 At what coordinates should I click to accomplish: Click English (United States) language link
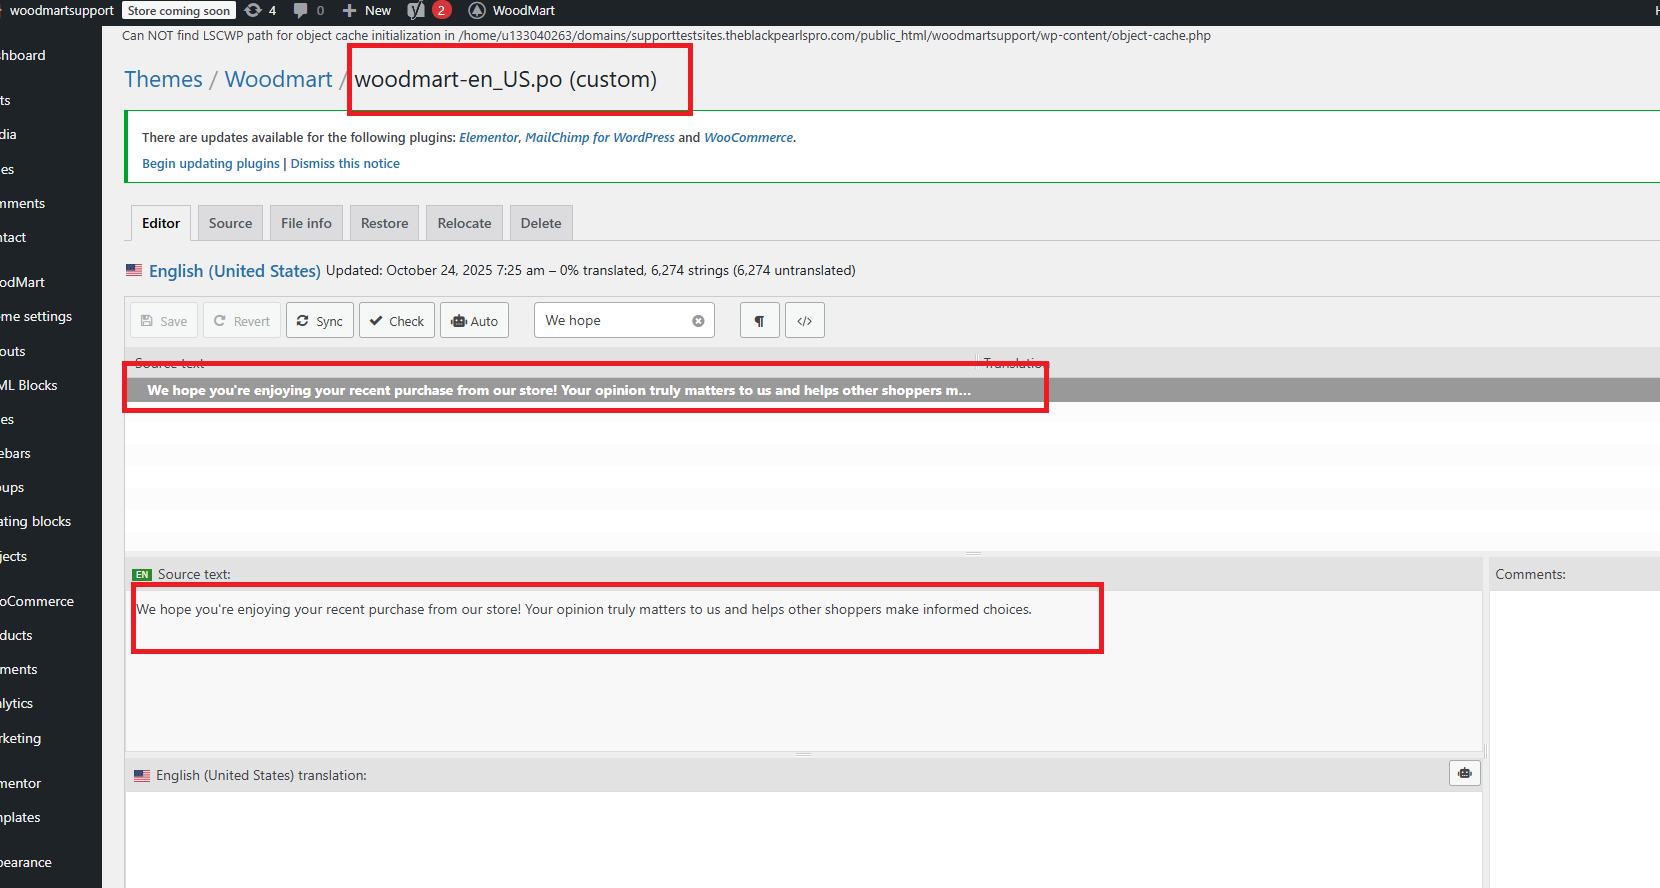[x=235, y=271]
